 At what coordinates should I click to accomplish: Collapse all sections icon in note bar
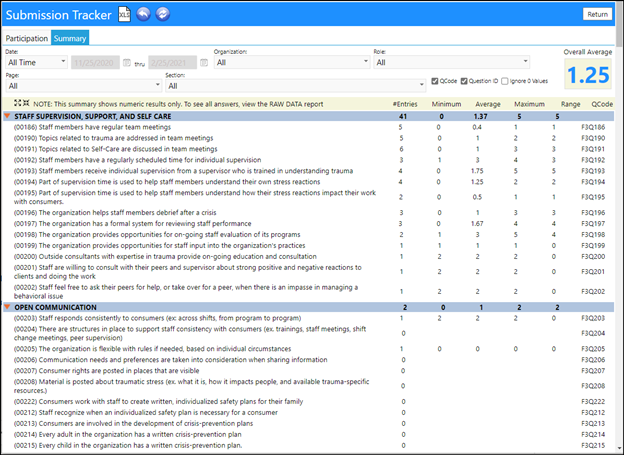26,103
